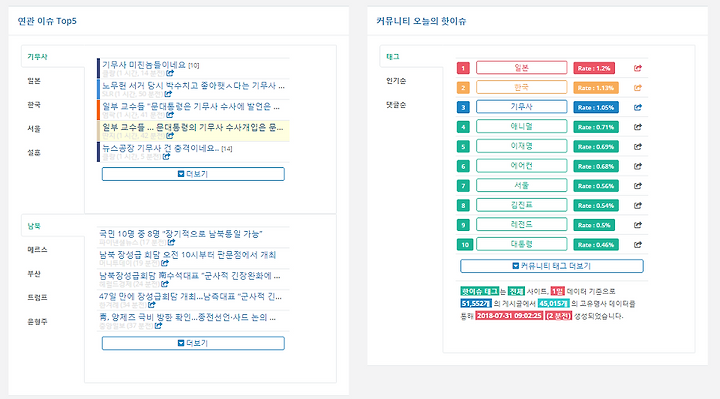Click the 대통령 tag button
Viewport: 720px width, 399px height.
coord(522,245)
